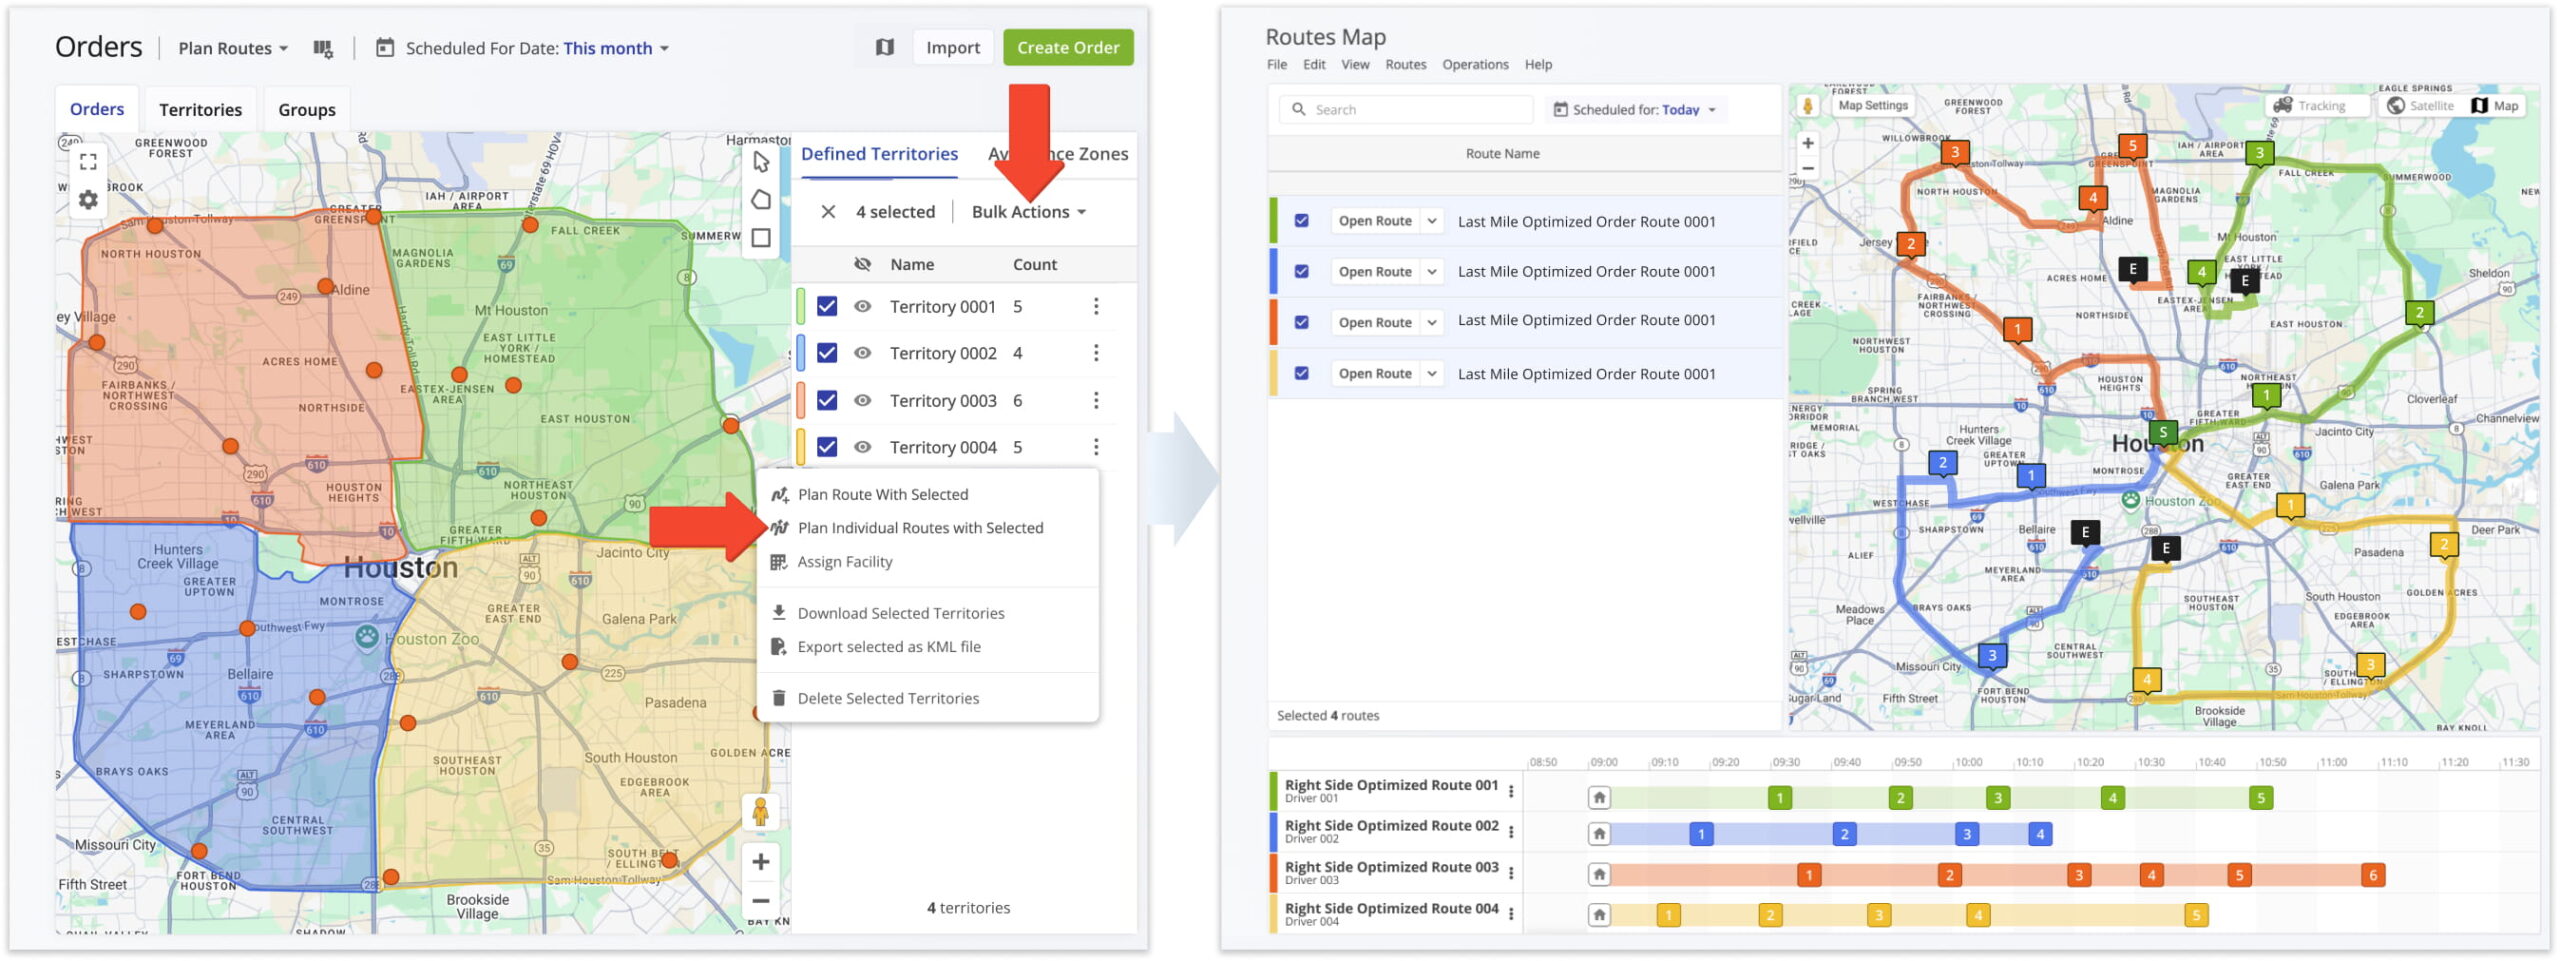2560x961 pixels.
Task: Open the Map Settings control
Action: (1872, 105)
